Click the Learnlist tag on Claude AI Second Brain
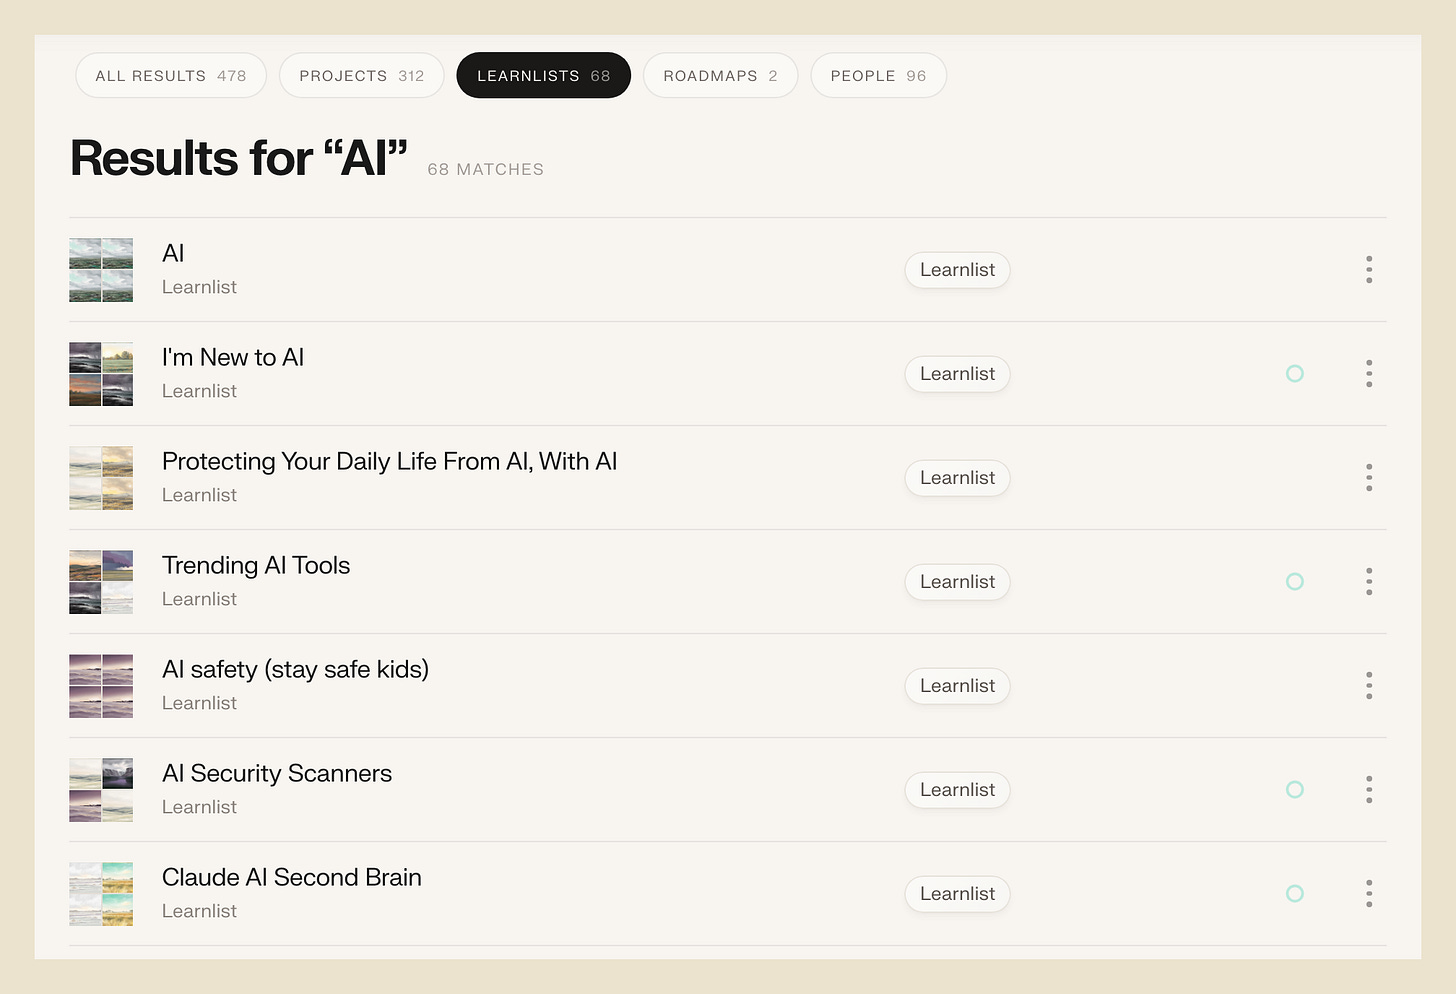This screenshot has height=994, width=1456. (958, 894)
